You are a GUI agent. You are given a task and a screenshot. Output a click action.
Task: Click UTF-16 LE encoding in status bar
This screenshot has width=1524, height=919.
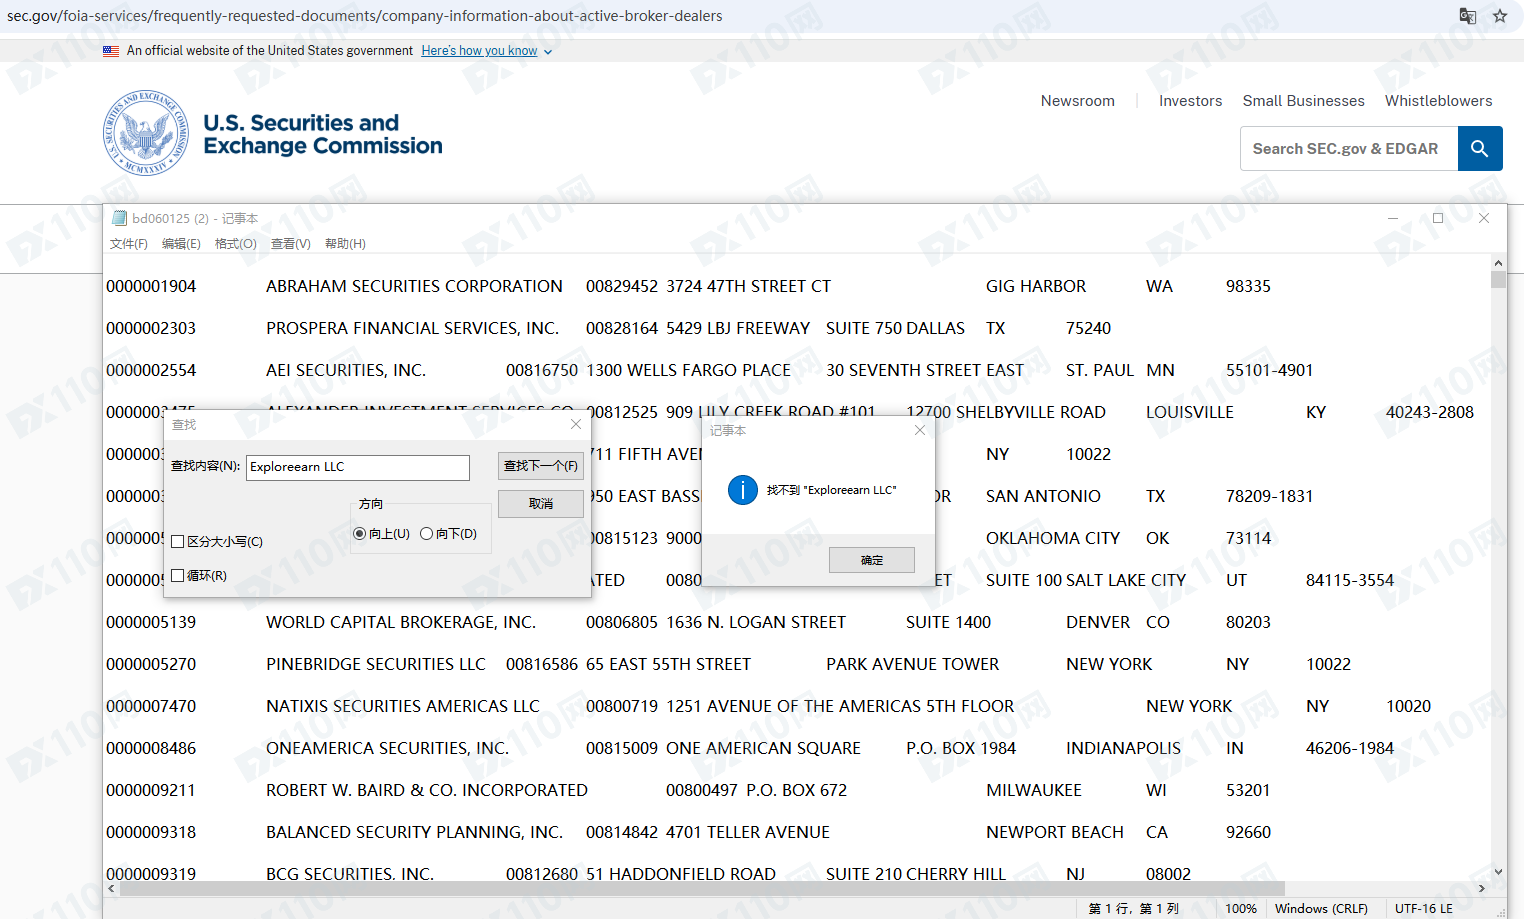click(x=1424, y=909)
